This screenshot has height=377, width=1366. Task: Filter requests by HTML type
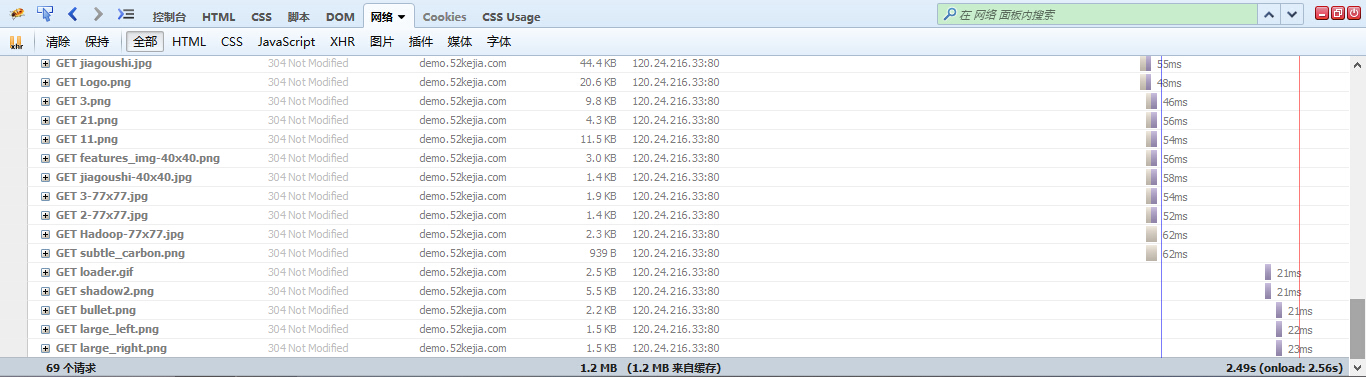[x=189, y=42]
